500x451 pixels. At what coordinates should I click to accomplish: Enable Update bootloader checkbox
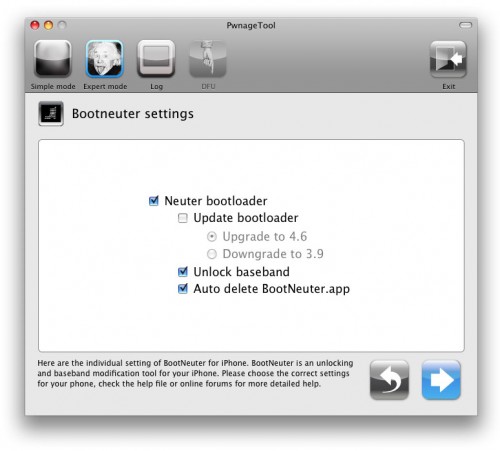tap(183, 218)
